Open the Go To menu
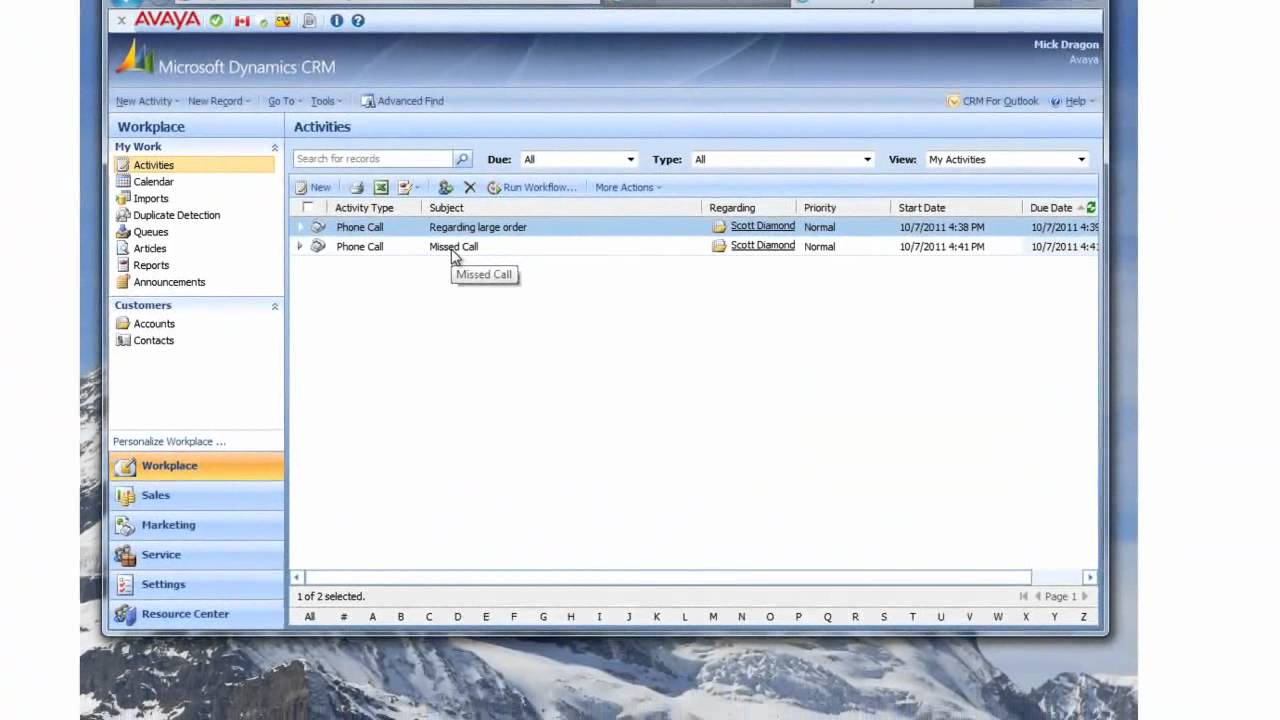This screenshot has width=1280, height=720. coord(284,101)
